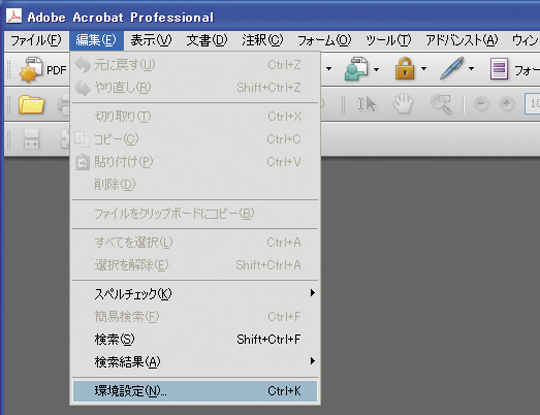Expand the review person icon dropdown arrow
Screen dimensions: 540x415
pyautogui.click(x=376, y=69)
